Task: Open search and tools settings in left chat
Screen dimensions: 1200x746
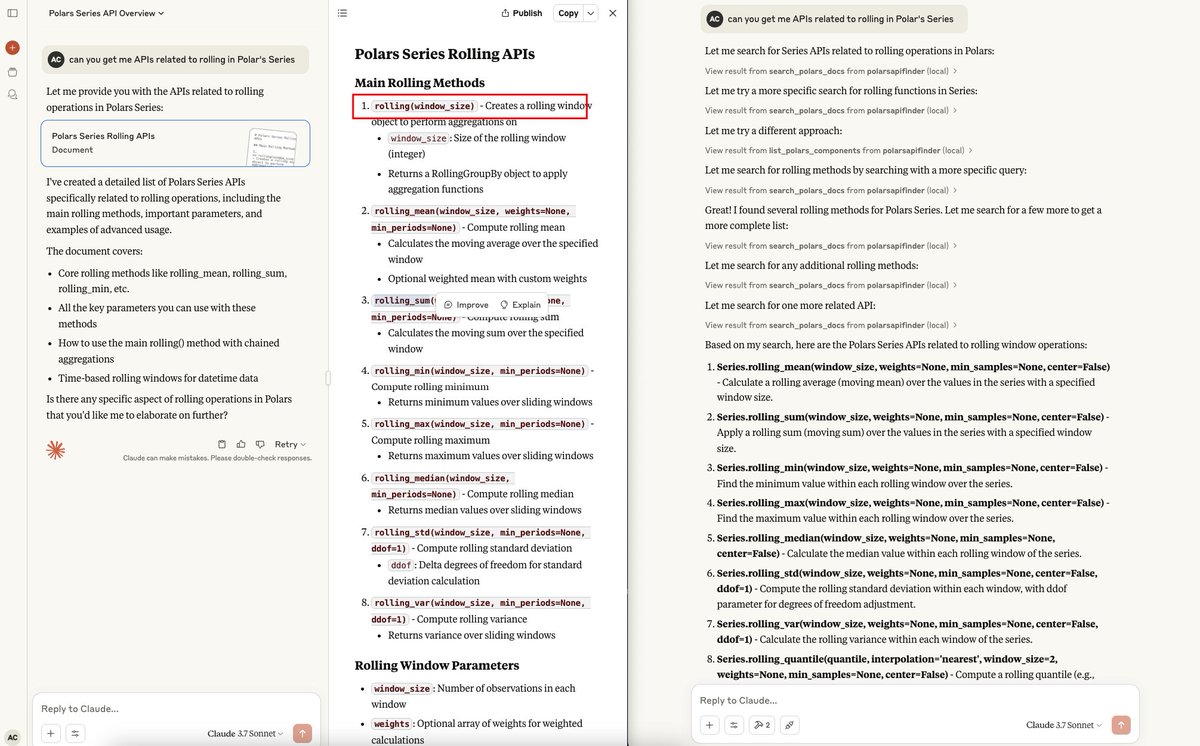Action: click(75, 733)
